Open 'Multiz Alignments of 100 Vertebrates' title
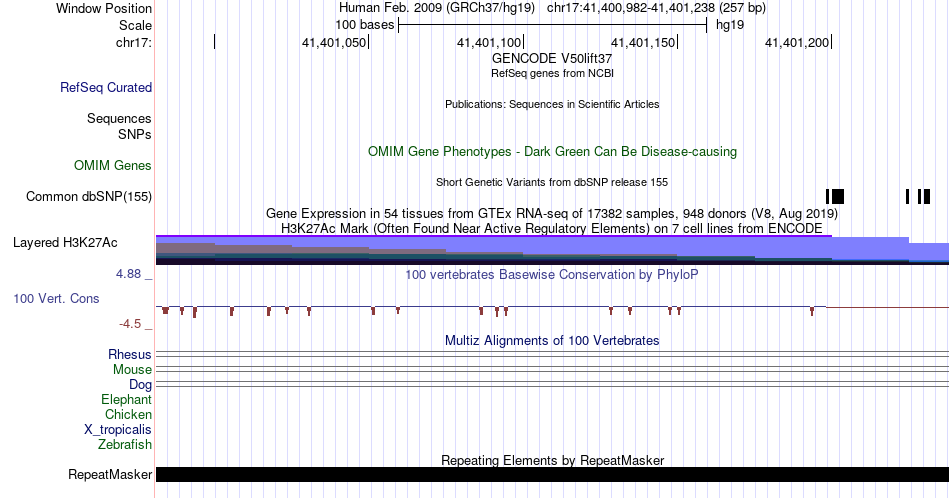 point(552,340)
